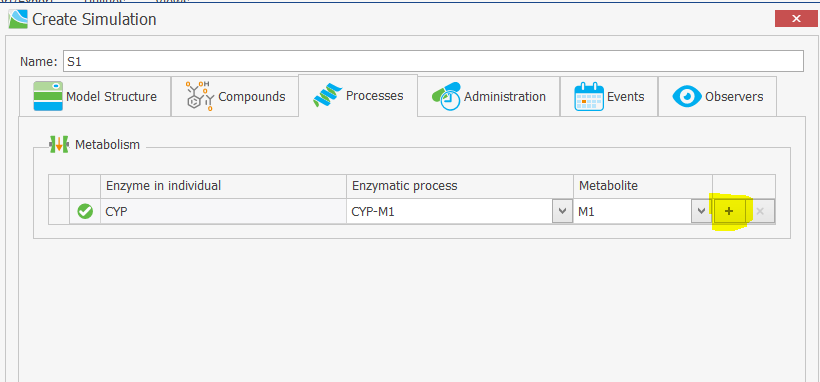
Task: Expand the Metabolite dropdown arrow
Action: (701, 211)
